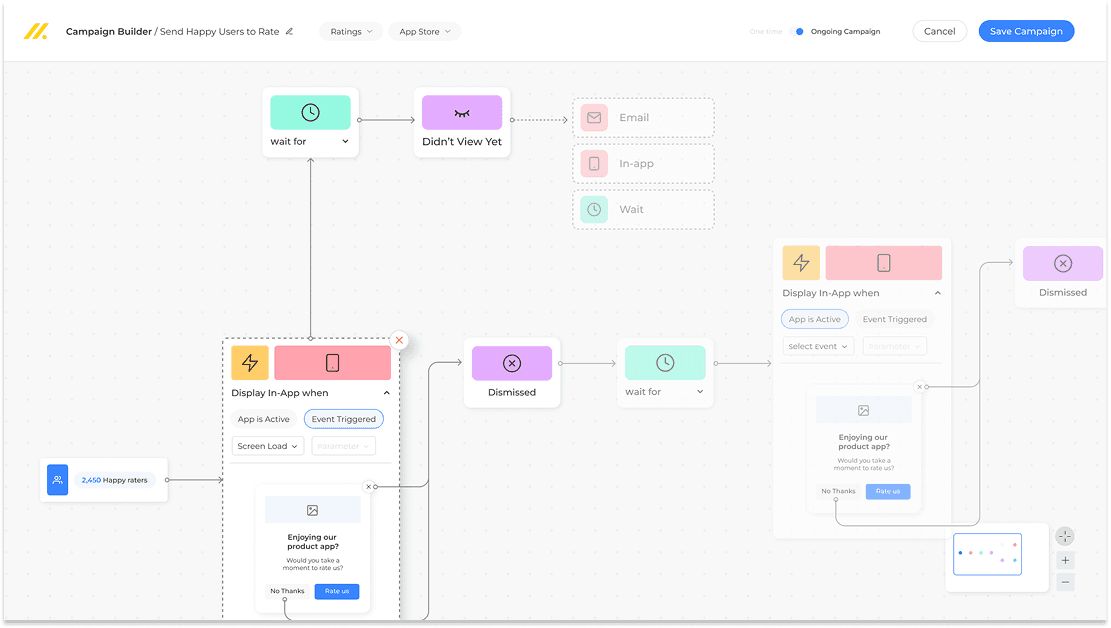Zoom in with the plus button
This screenshot has width=1111, height=628.
pyautogui.click(x=1065, y=561)
